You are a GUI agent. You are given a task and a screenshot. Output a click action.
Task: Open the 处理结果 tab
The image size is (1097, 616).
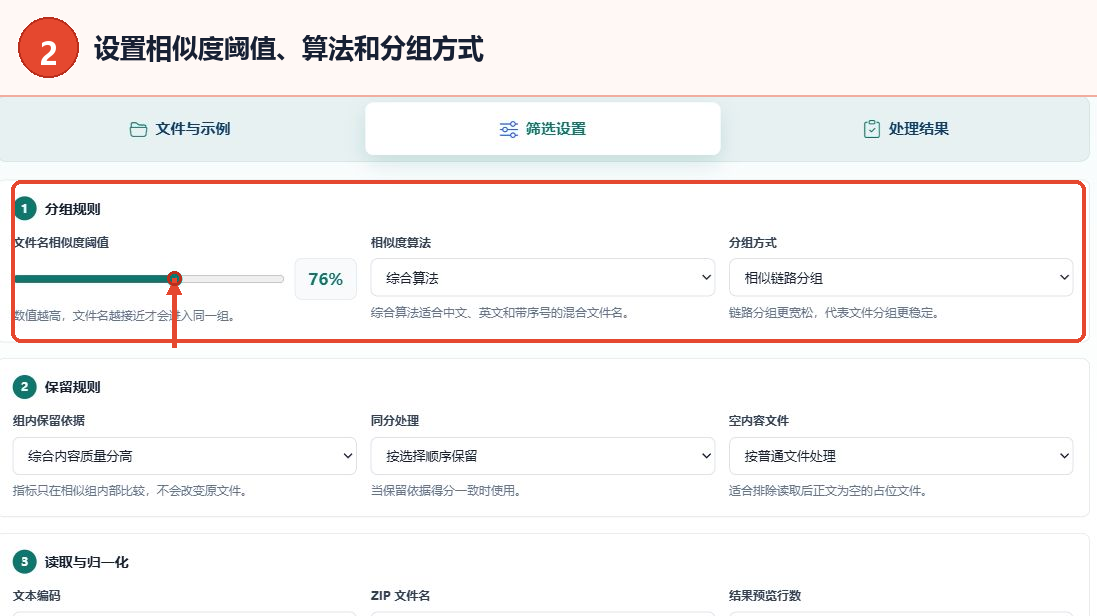905,129
